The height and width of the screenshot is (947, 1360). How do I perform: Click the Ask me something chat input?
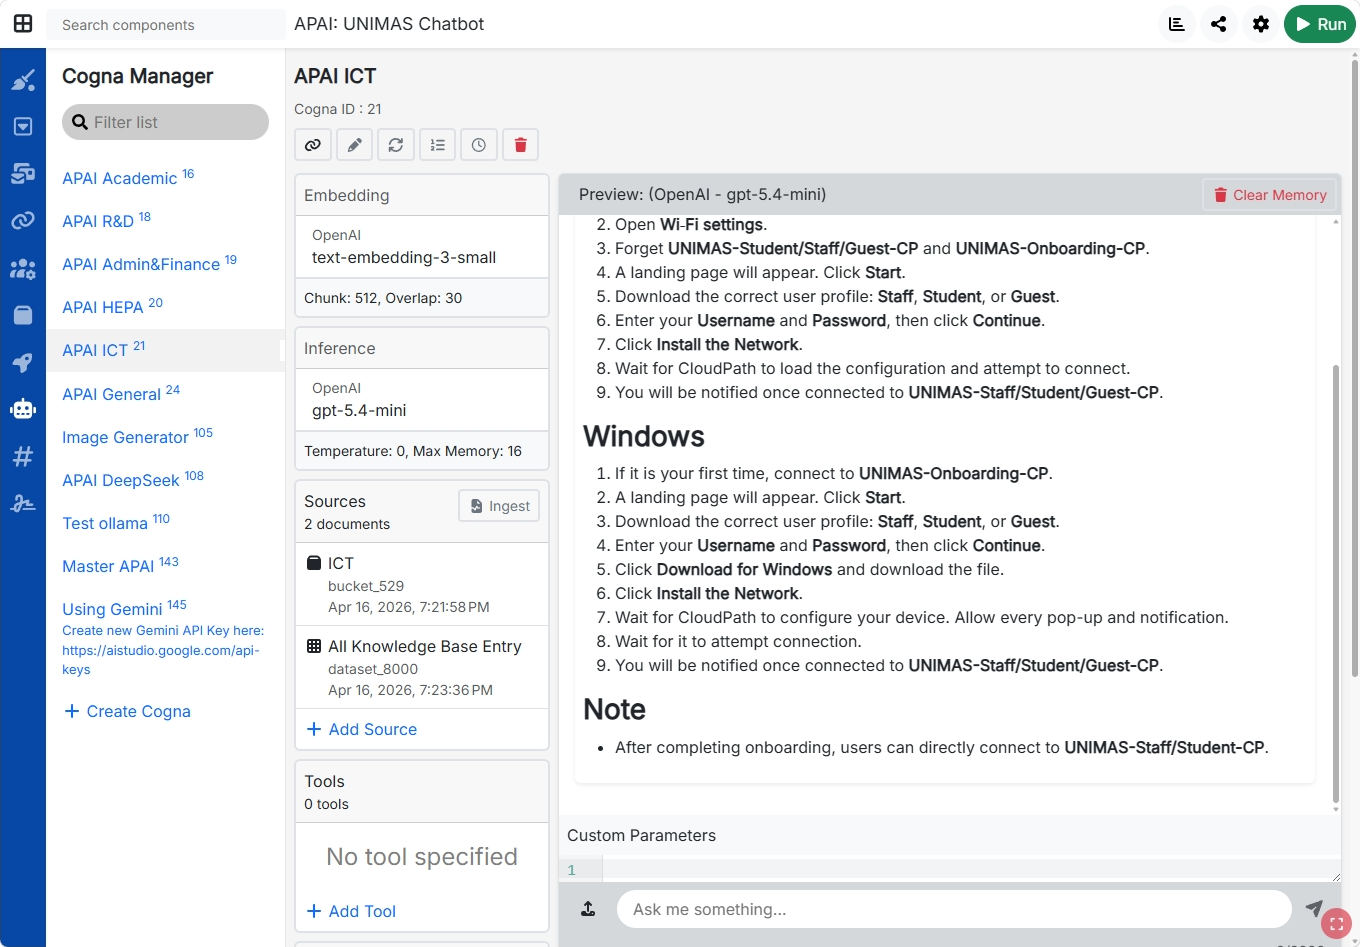click(954, 909)
